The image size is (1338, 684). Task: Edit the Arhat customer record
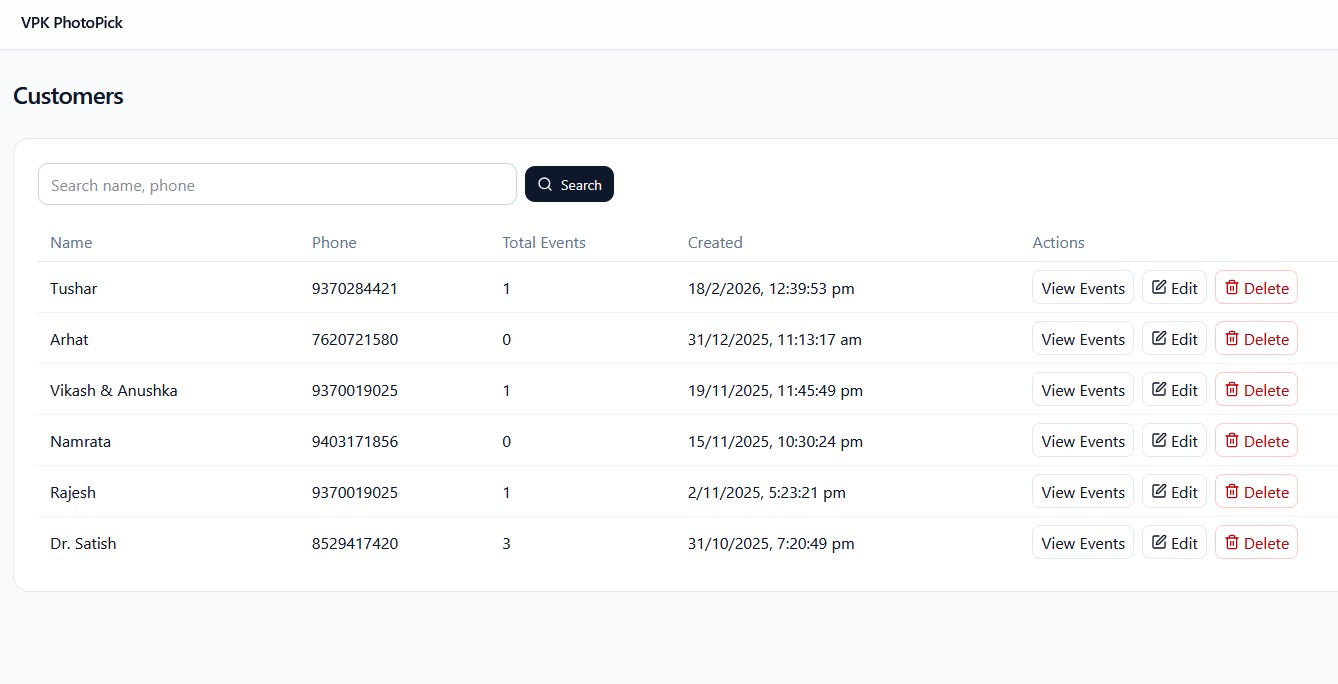1174,339
